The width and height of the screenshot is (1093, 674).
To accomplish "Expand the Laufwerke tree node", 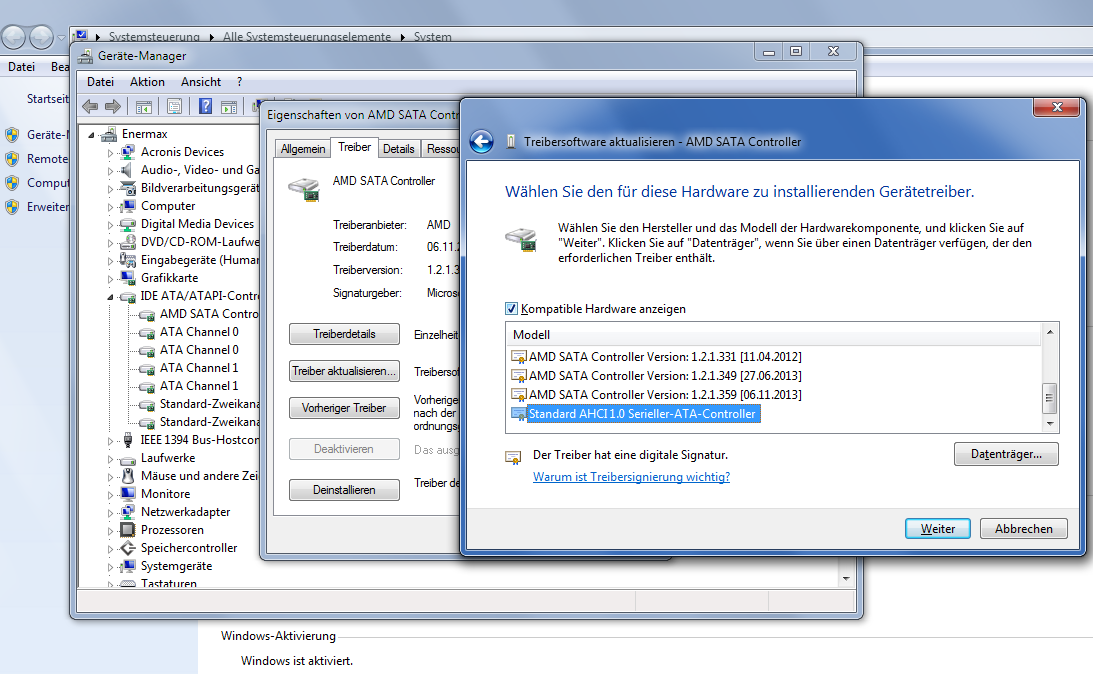I will (110, 459).
